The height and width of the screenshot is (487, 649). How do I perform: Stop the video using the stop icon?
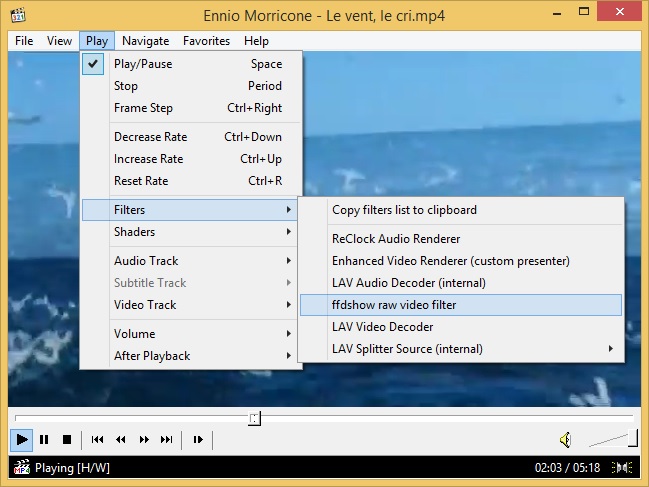(x=67, y=439)
